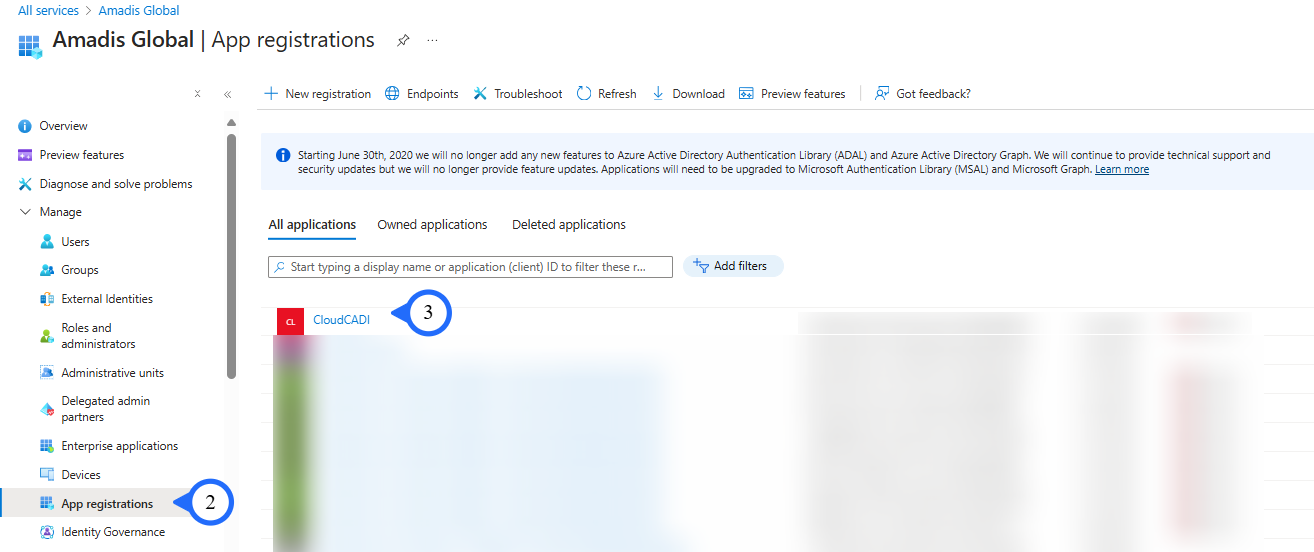
Task: Click the Troubleshoot wrench icon
Action: [x=480, y=93]
